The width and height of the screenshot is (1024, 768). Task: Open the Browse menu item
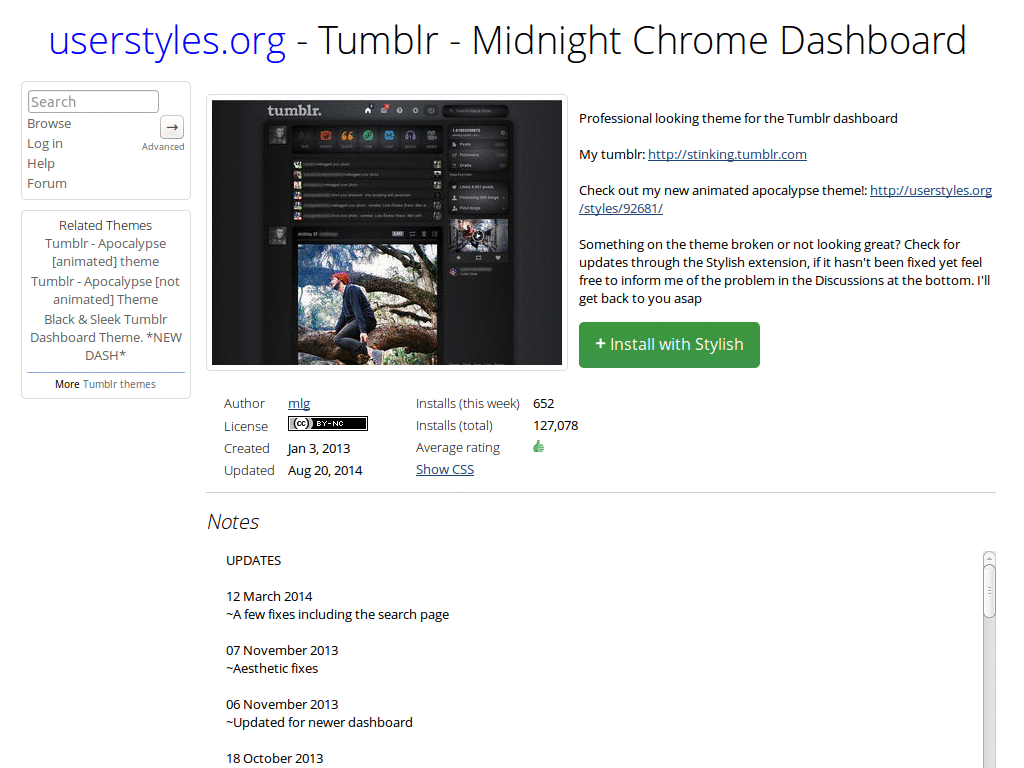49,123
